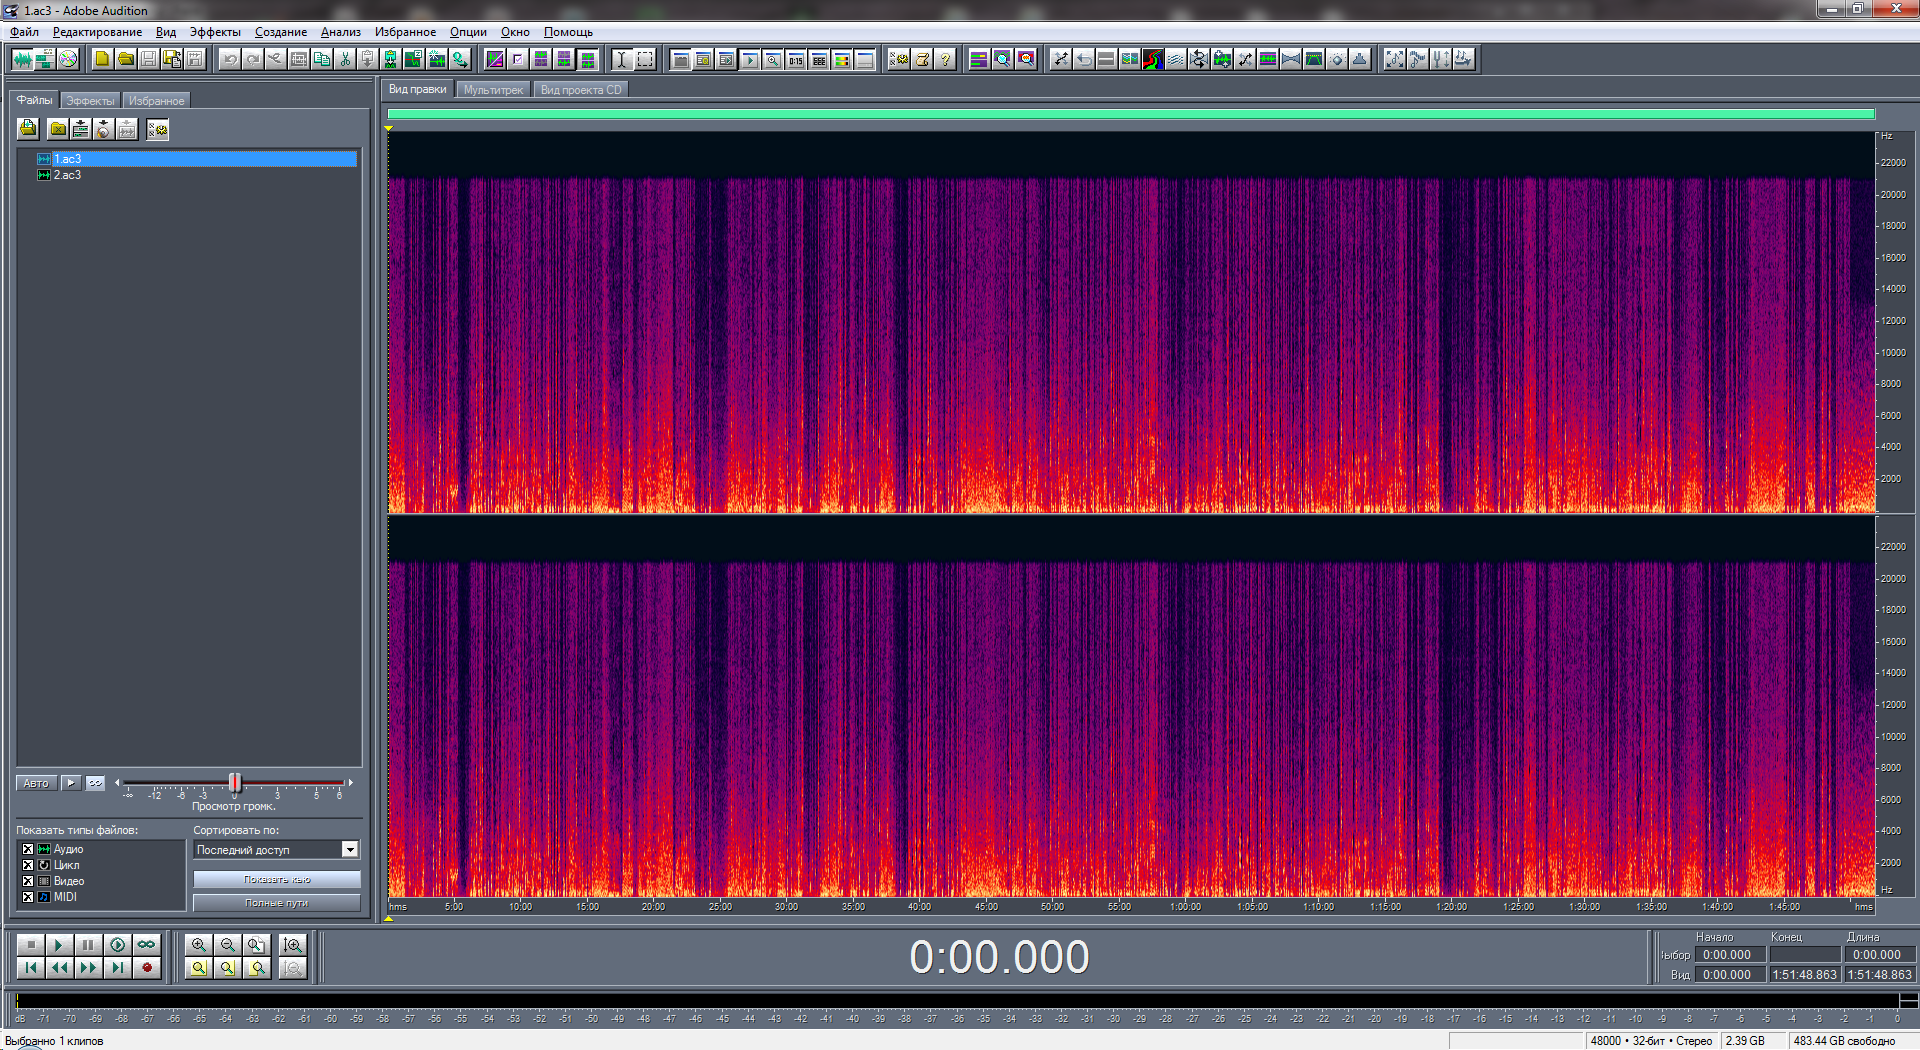Image resolution: width=1920 pixels, height=1050 pixels.
Task: Click zoom in horizontally magnifier button
Action: point(199,945)
